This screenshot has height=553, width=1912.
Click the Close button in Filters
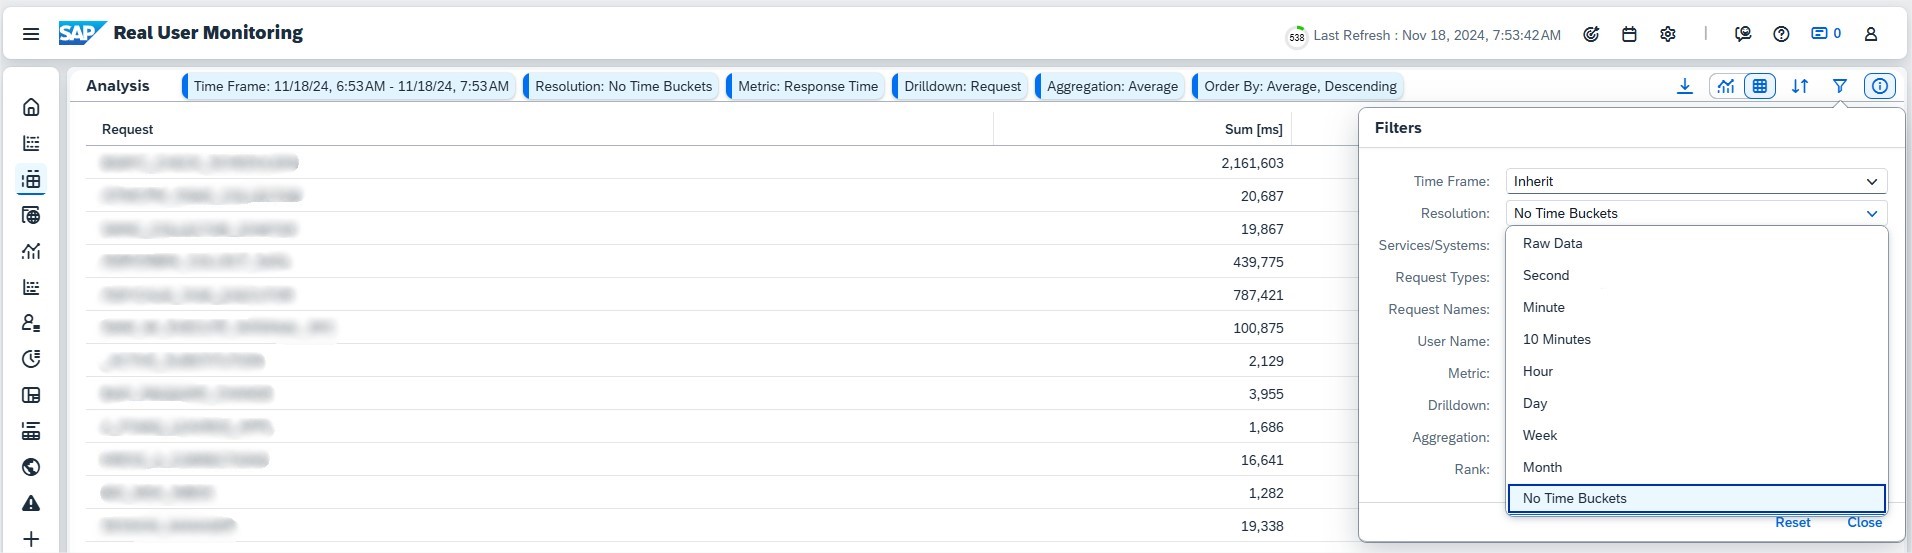[x=1864, y=522]
